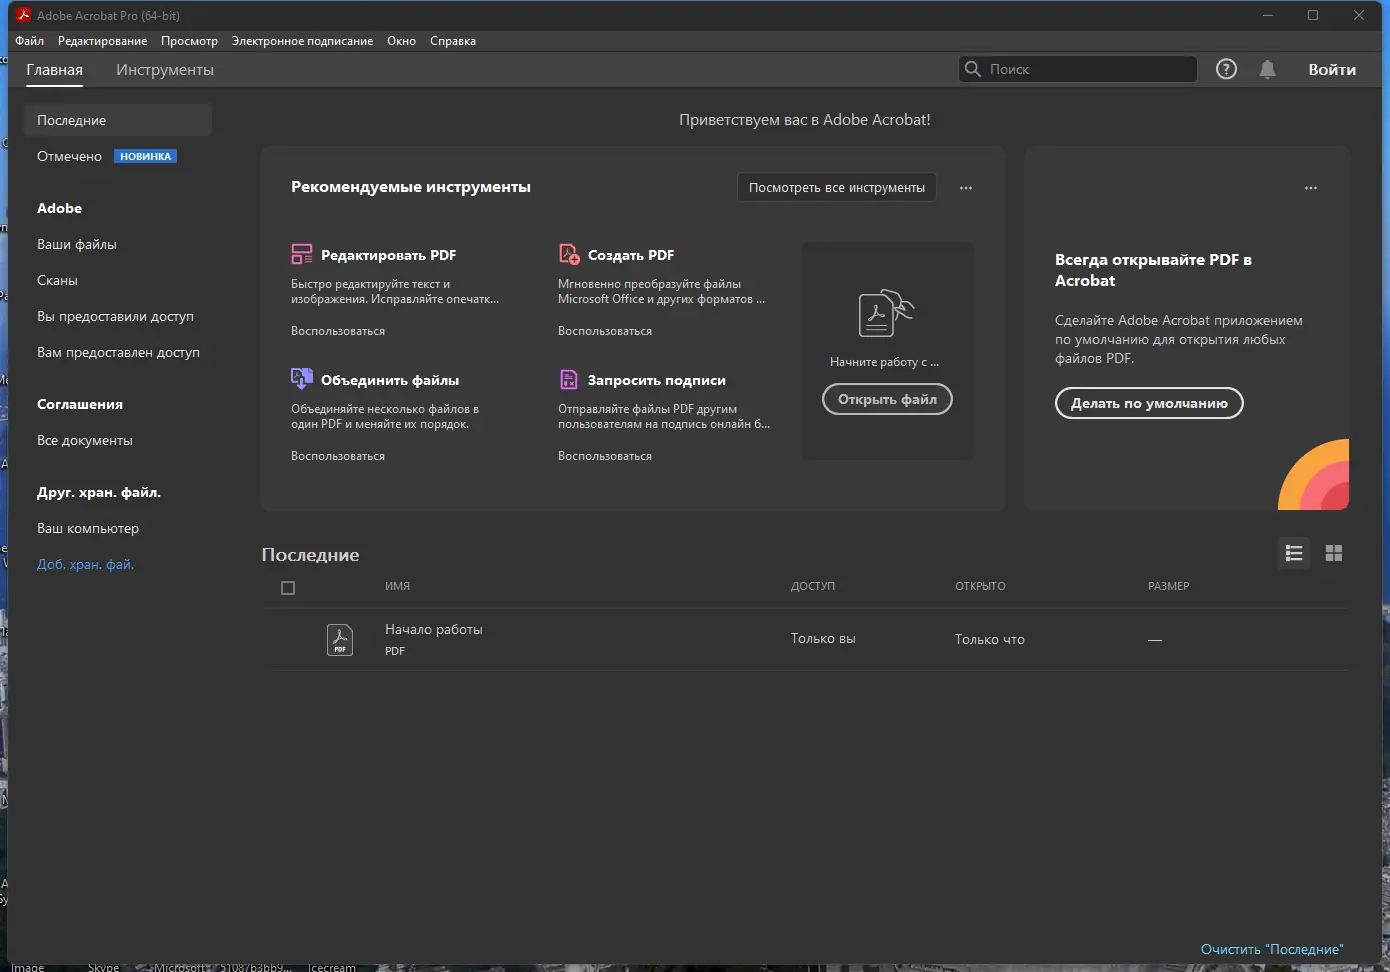The image size is (1390, 972).
Task: Click the notifications bell icon
Action: (x=1267, y=69)
